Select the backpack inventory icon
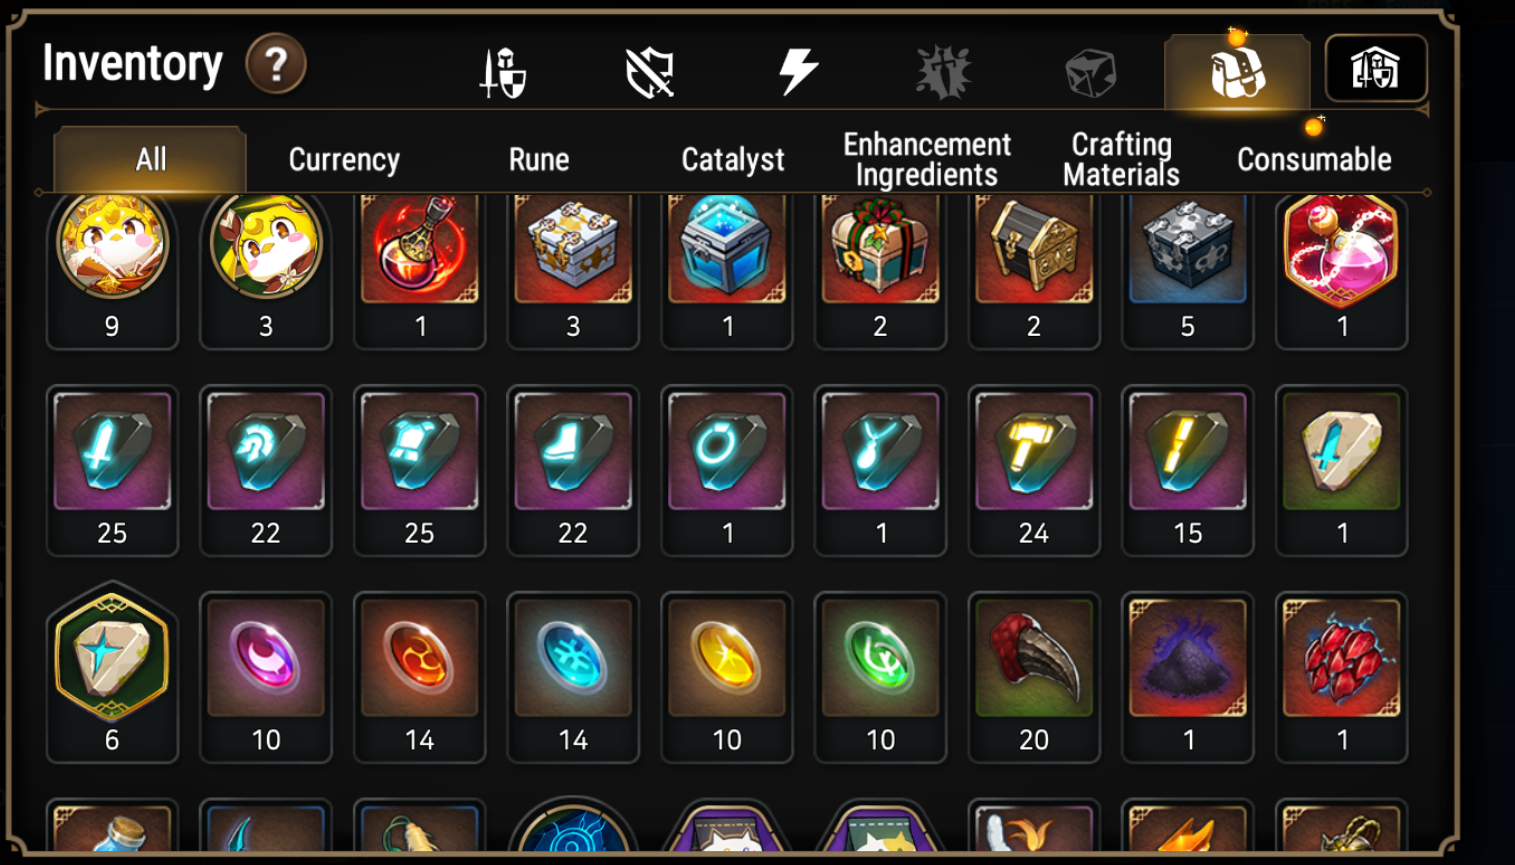Screen dimensions: 1515x865 coord(1237,72)
